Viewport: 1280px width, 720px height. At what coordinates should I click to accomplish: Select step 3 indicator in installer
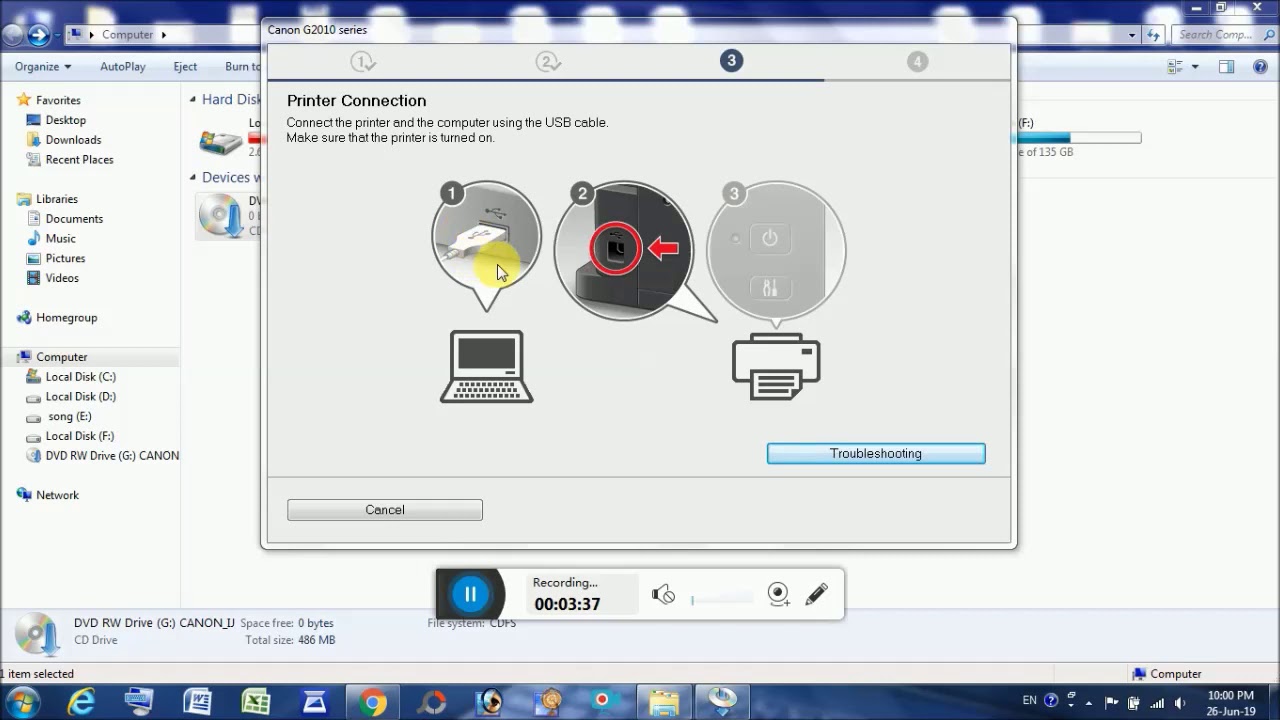point(731,61)
